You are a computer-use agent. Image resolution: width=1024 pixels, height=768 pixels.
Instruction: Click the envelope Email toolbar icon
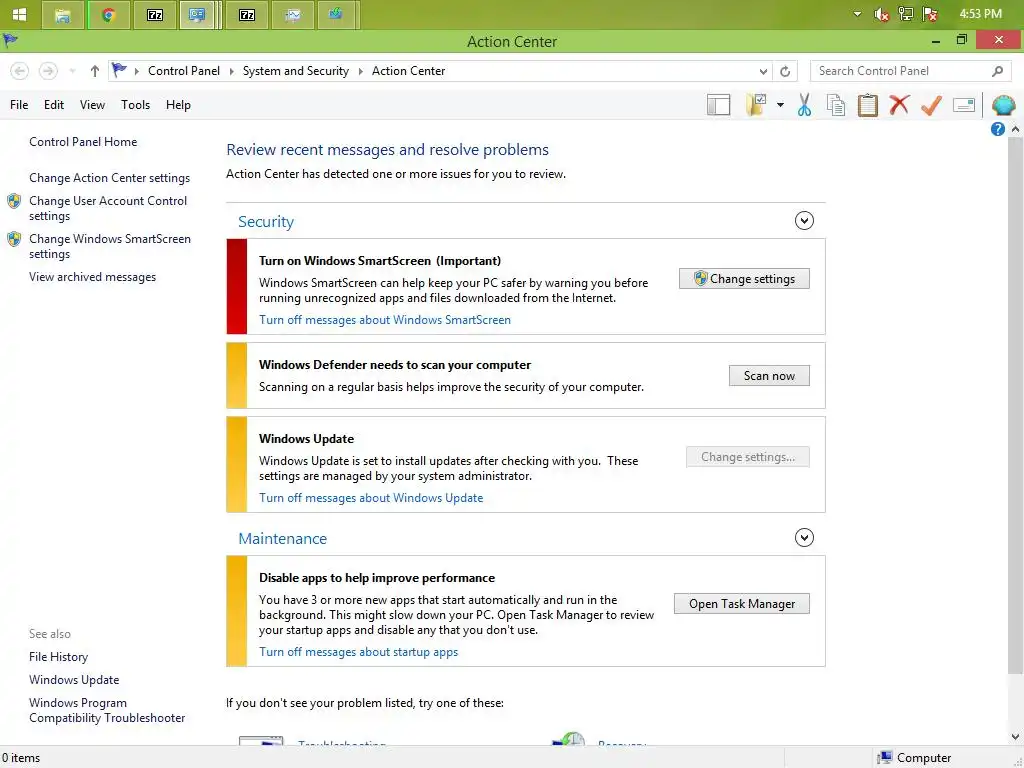[964, 104]
